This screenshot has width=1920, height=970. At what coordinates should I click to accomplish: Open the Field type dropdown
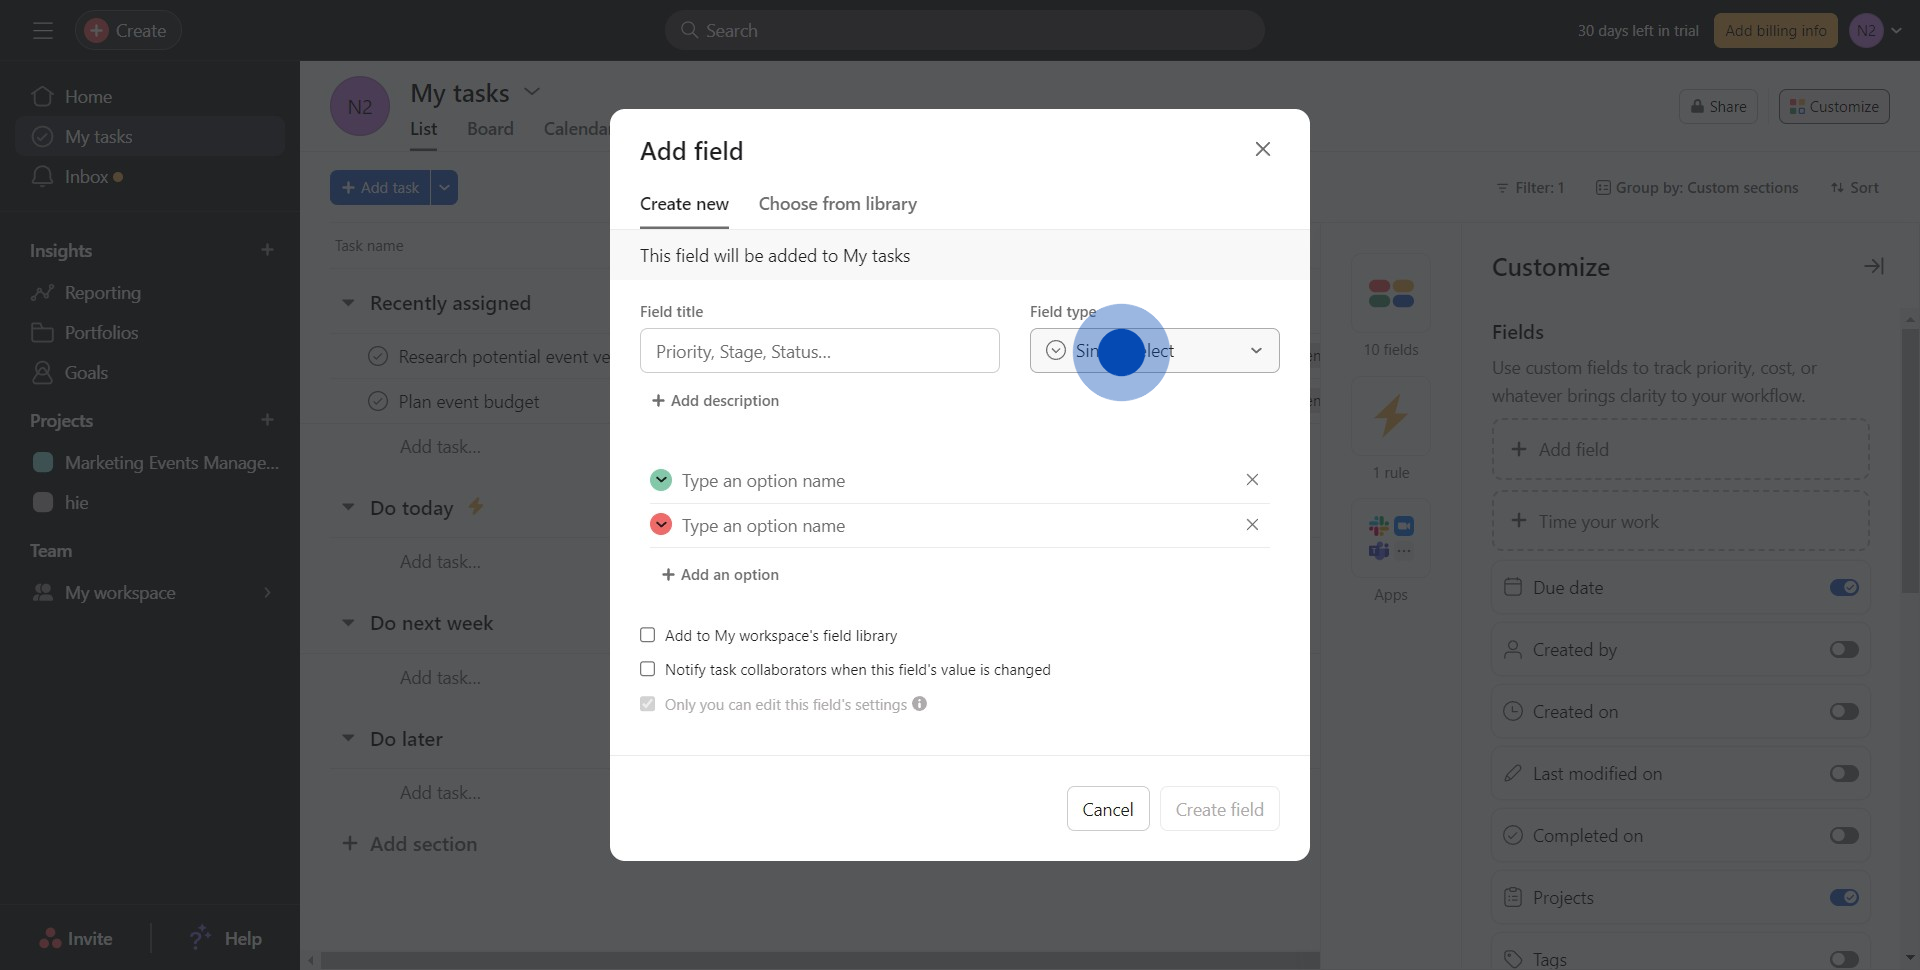[1154, 351]
